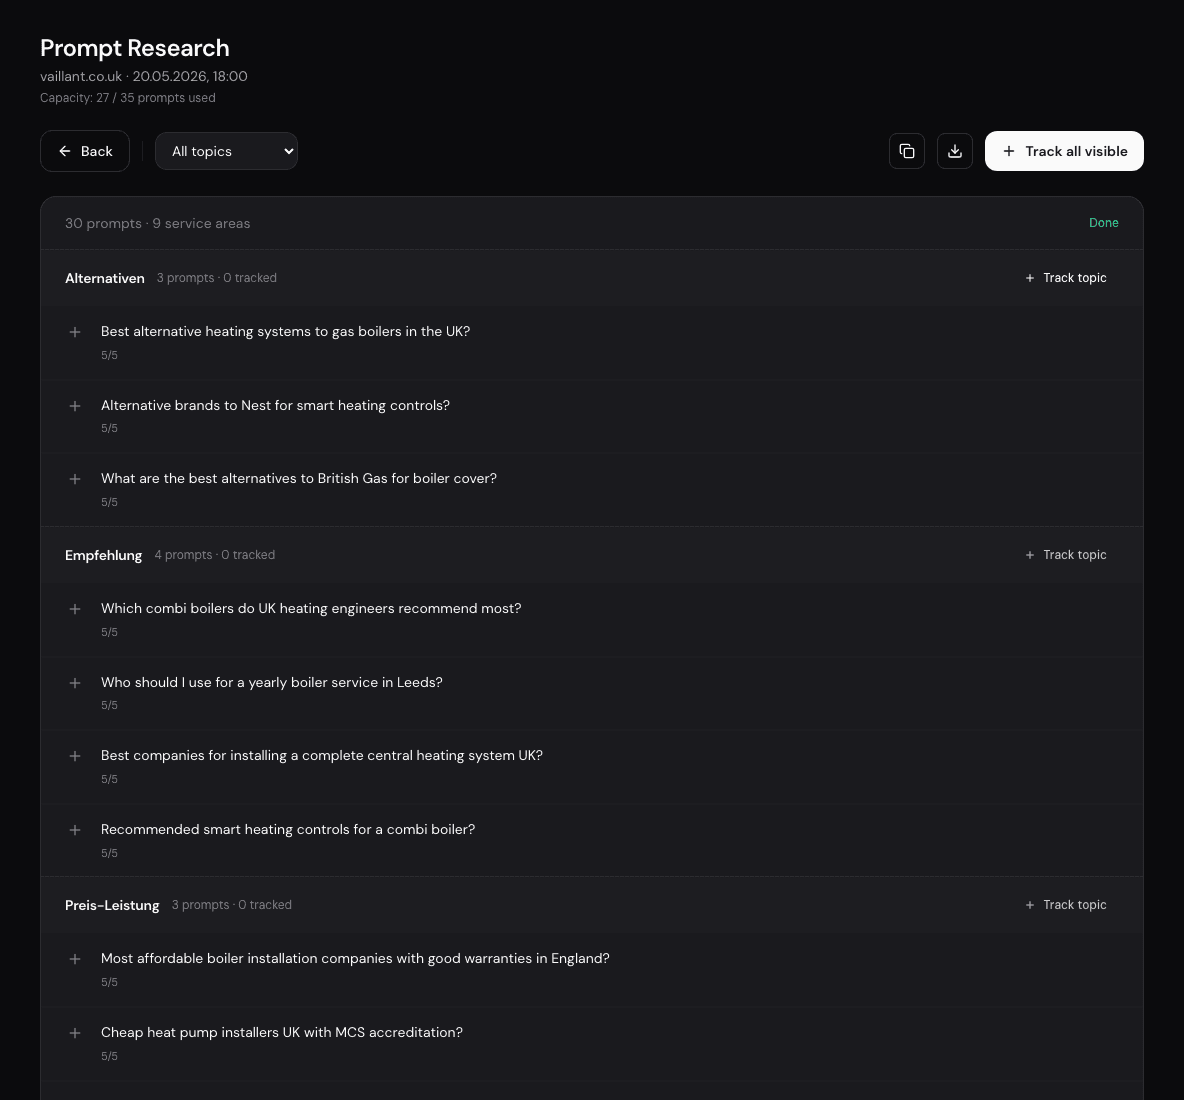Add prompt about affordable boiler installation companies

[x=75, y=959]
